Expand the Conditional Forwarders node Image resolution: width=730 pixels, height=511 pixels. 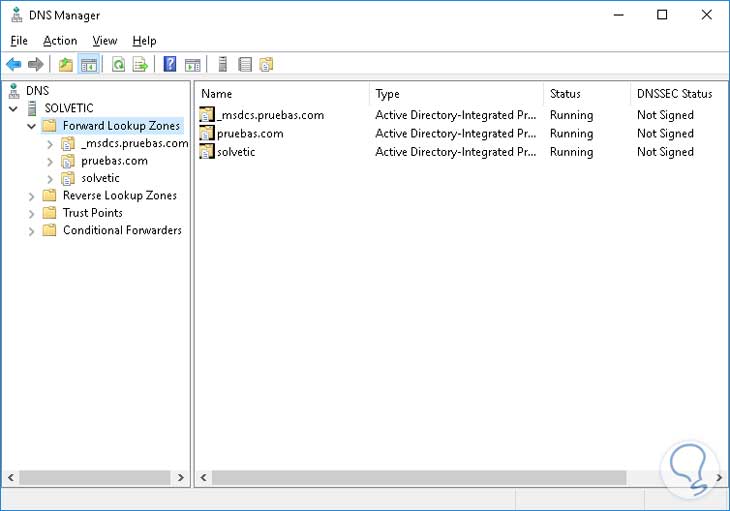(x=31, y=231)
